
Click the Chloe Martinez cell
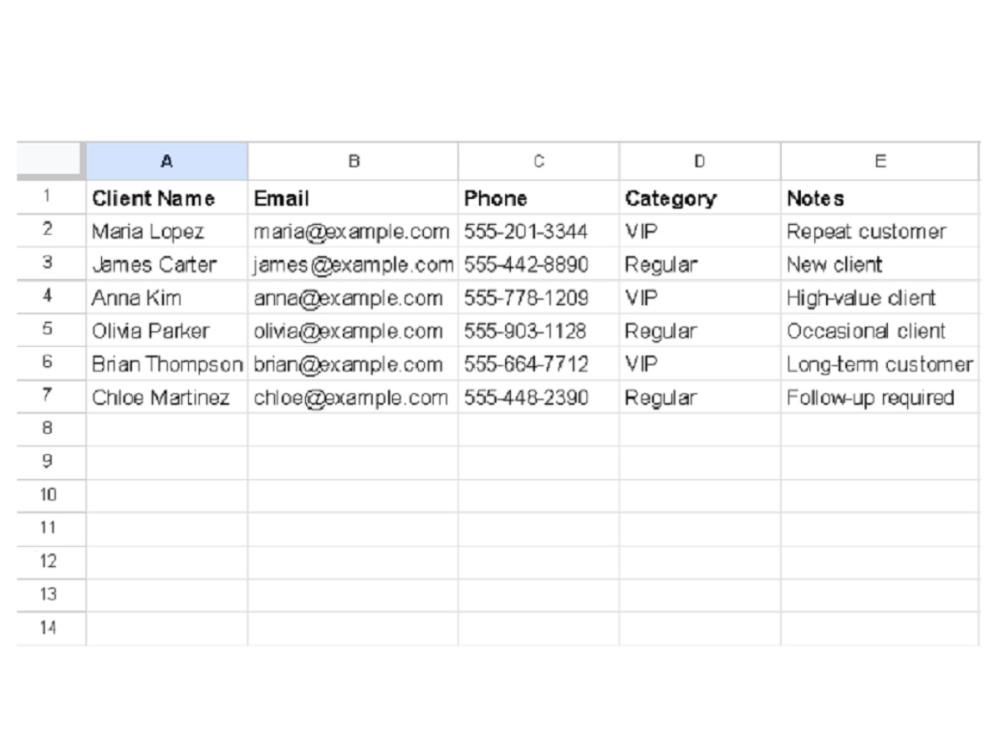pos(166,397)
